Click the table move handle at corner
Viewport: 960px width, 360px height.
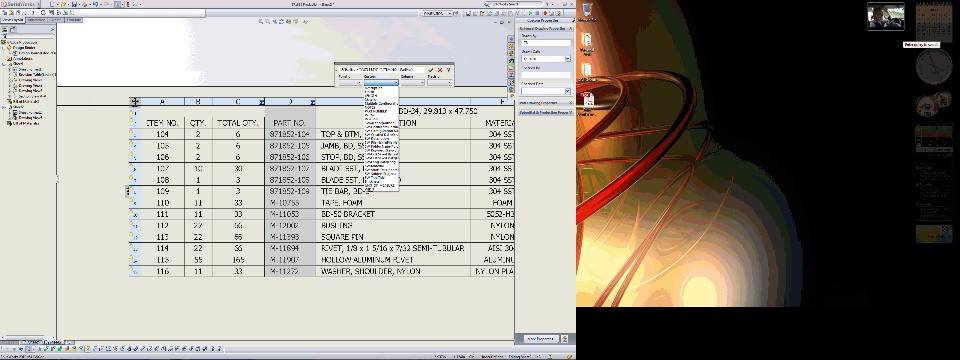tap(135, 102)
